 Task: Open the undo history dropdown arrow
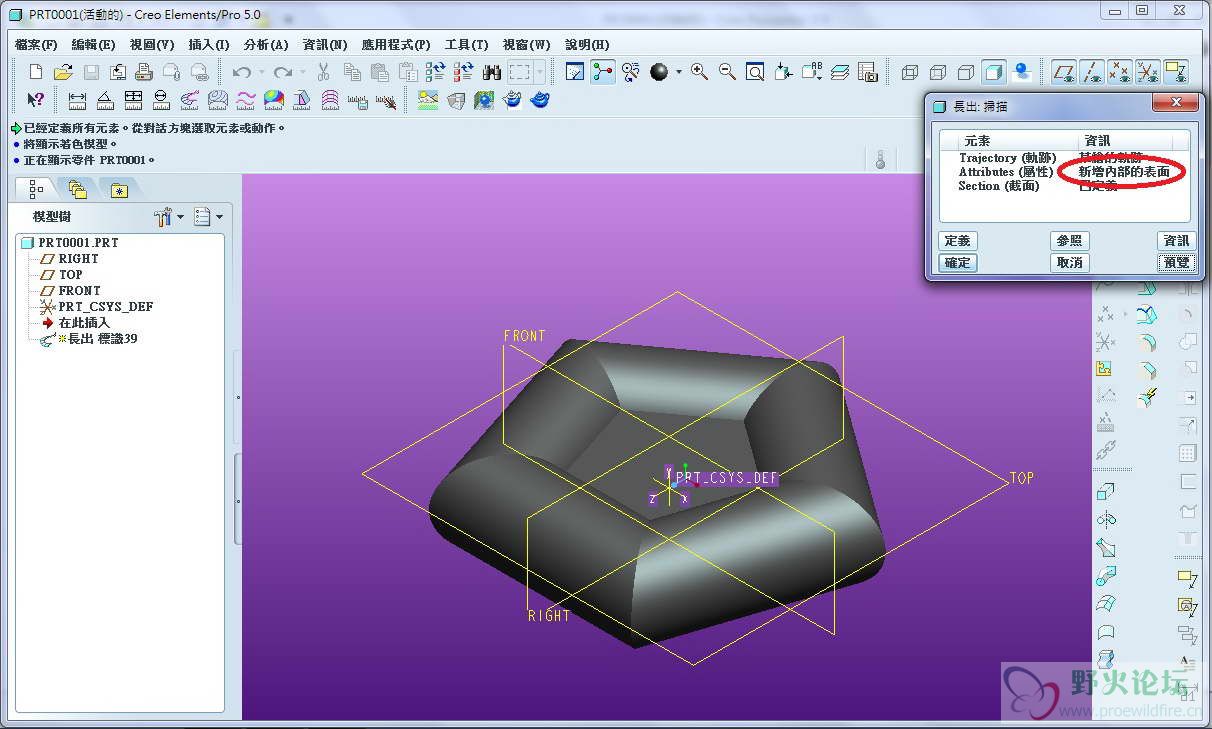pos(262,72)
